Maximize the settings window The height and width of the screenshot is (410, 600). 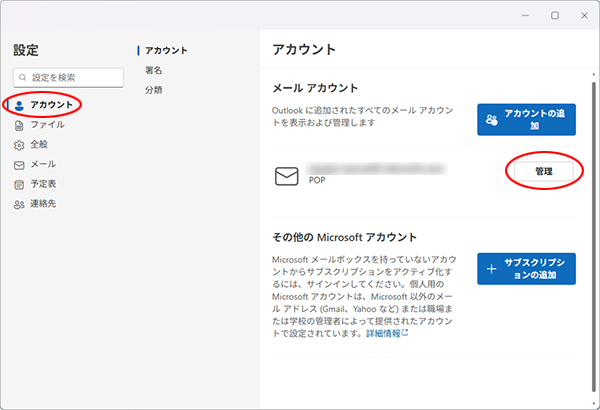coord(555,16)
